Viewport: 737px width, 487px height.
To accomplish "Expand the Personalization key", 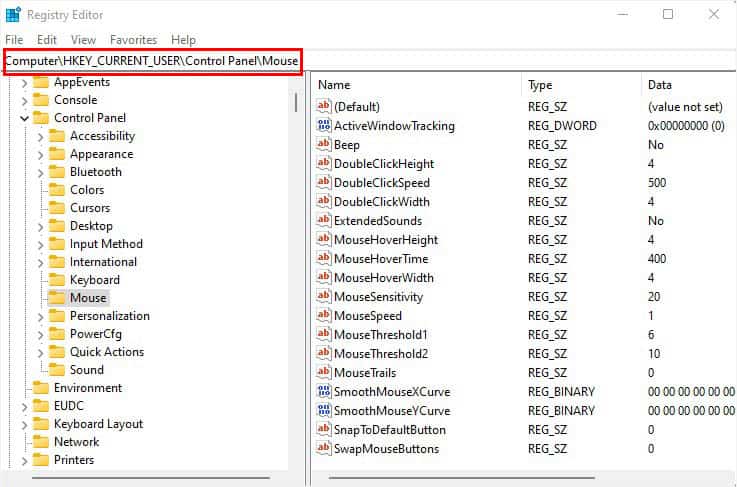I will 40,316.
